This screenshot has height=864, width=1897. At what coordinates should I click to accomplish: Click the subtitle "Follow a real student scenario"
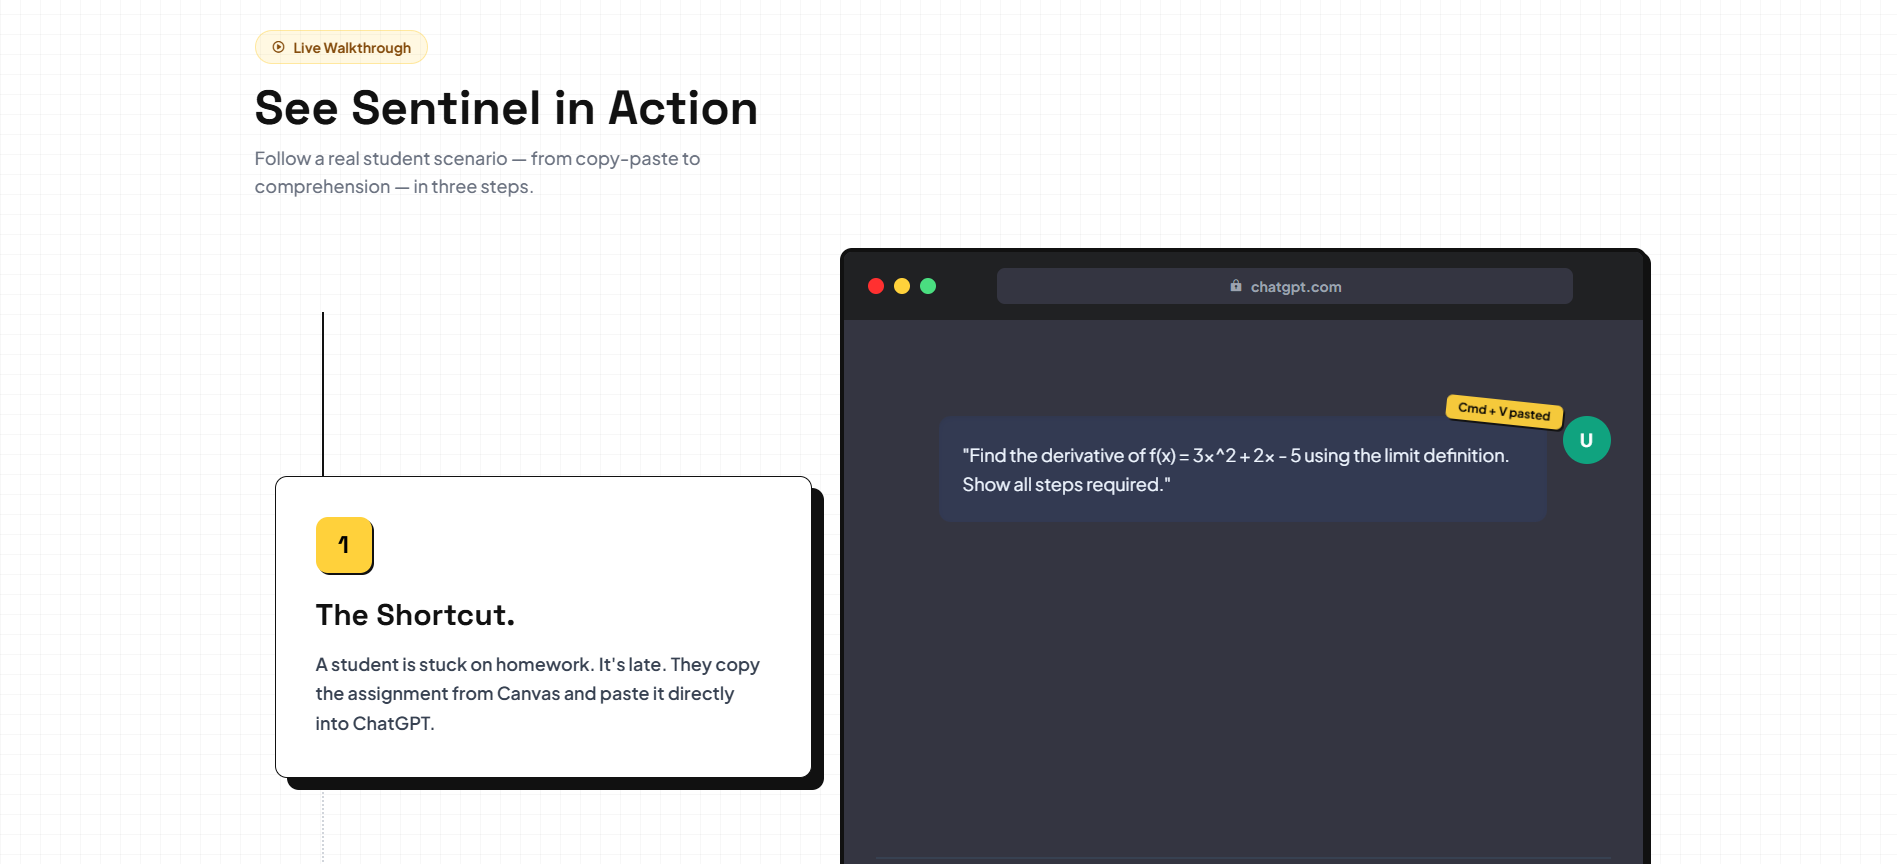(x=477, y=172)
